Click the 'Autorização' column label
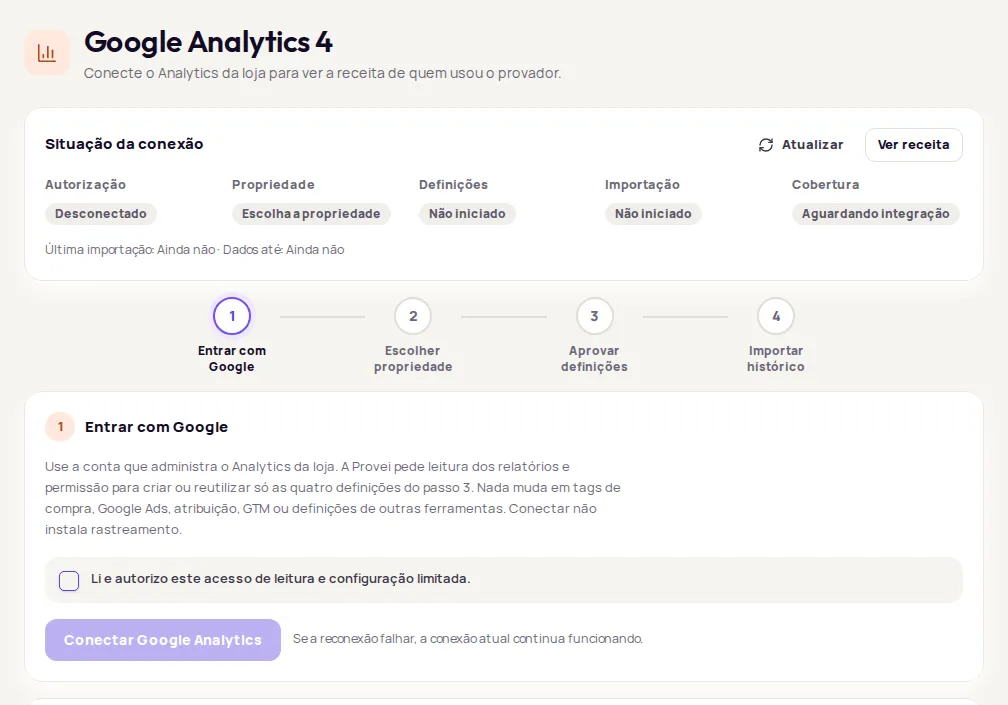 [86, 184]
